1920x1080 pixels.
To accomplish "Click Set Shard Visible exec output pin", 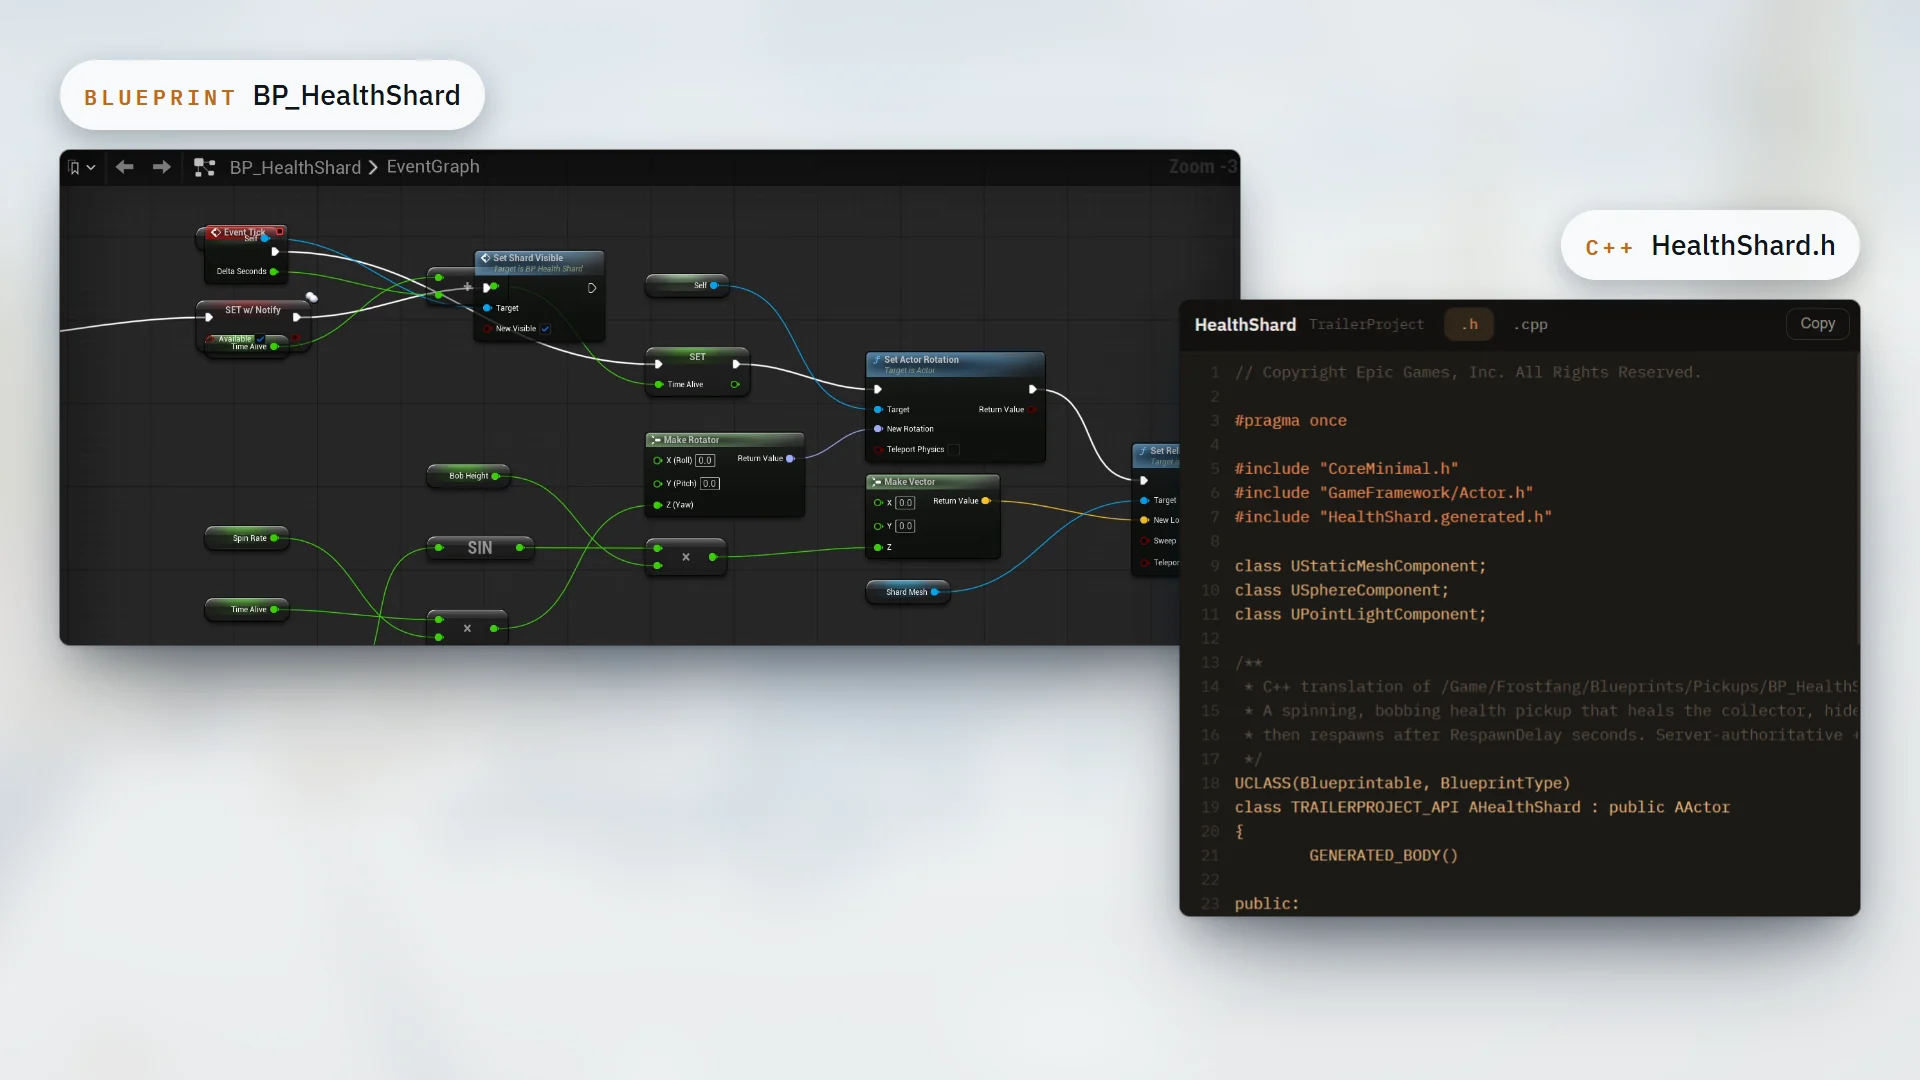I will point(592,288).
